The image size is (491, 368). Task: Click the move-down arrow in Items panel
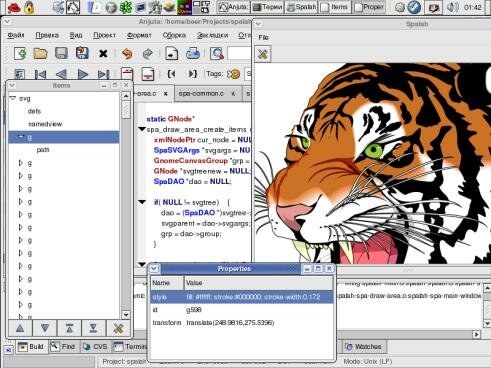[45, 328]
